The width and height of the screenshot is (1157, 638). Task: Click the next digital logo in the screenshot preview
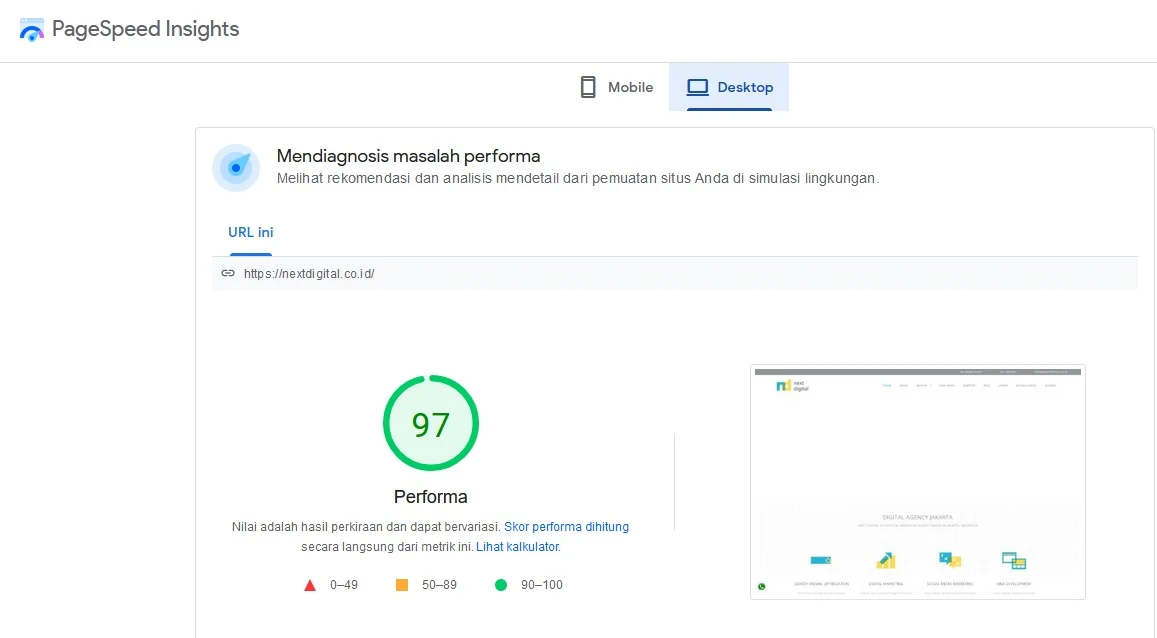(792, 385)
